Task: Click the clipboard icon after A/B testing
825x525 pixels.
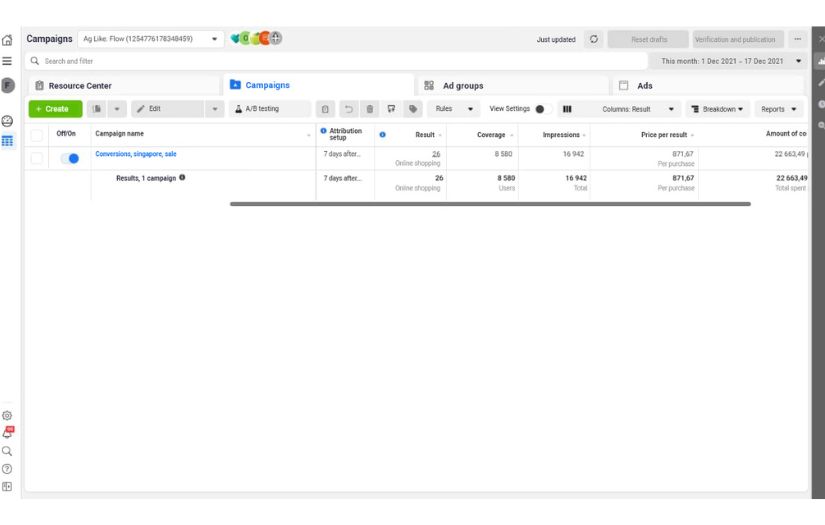Action: click(325, 109)
